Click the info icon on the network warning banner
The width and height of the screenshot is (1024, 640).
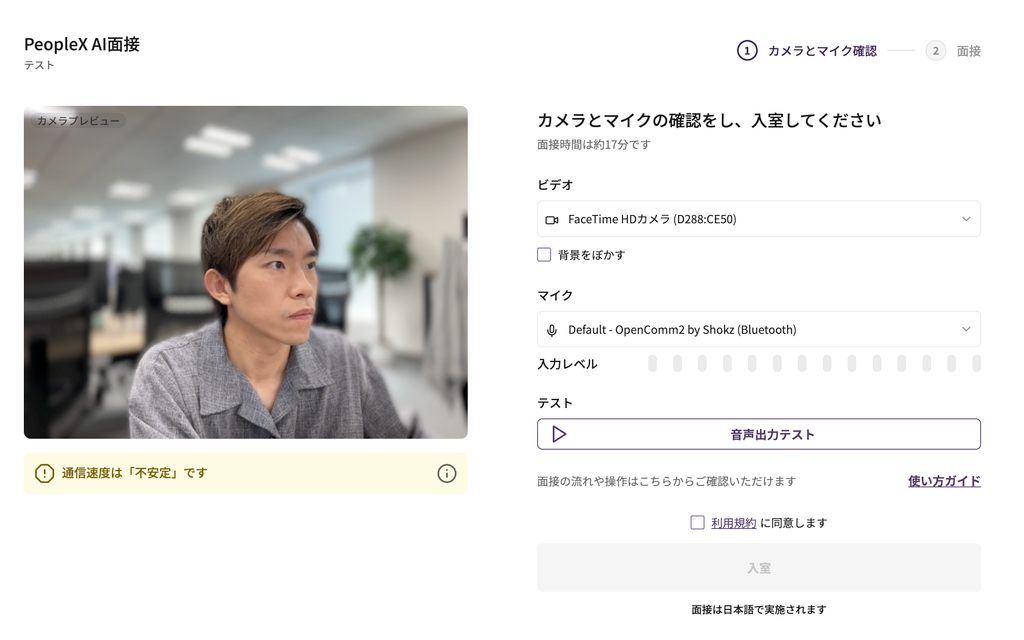click(447, 474)
